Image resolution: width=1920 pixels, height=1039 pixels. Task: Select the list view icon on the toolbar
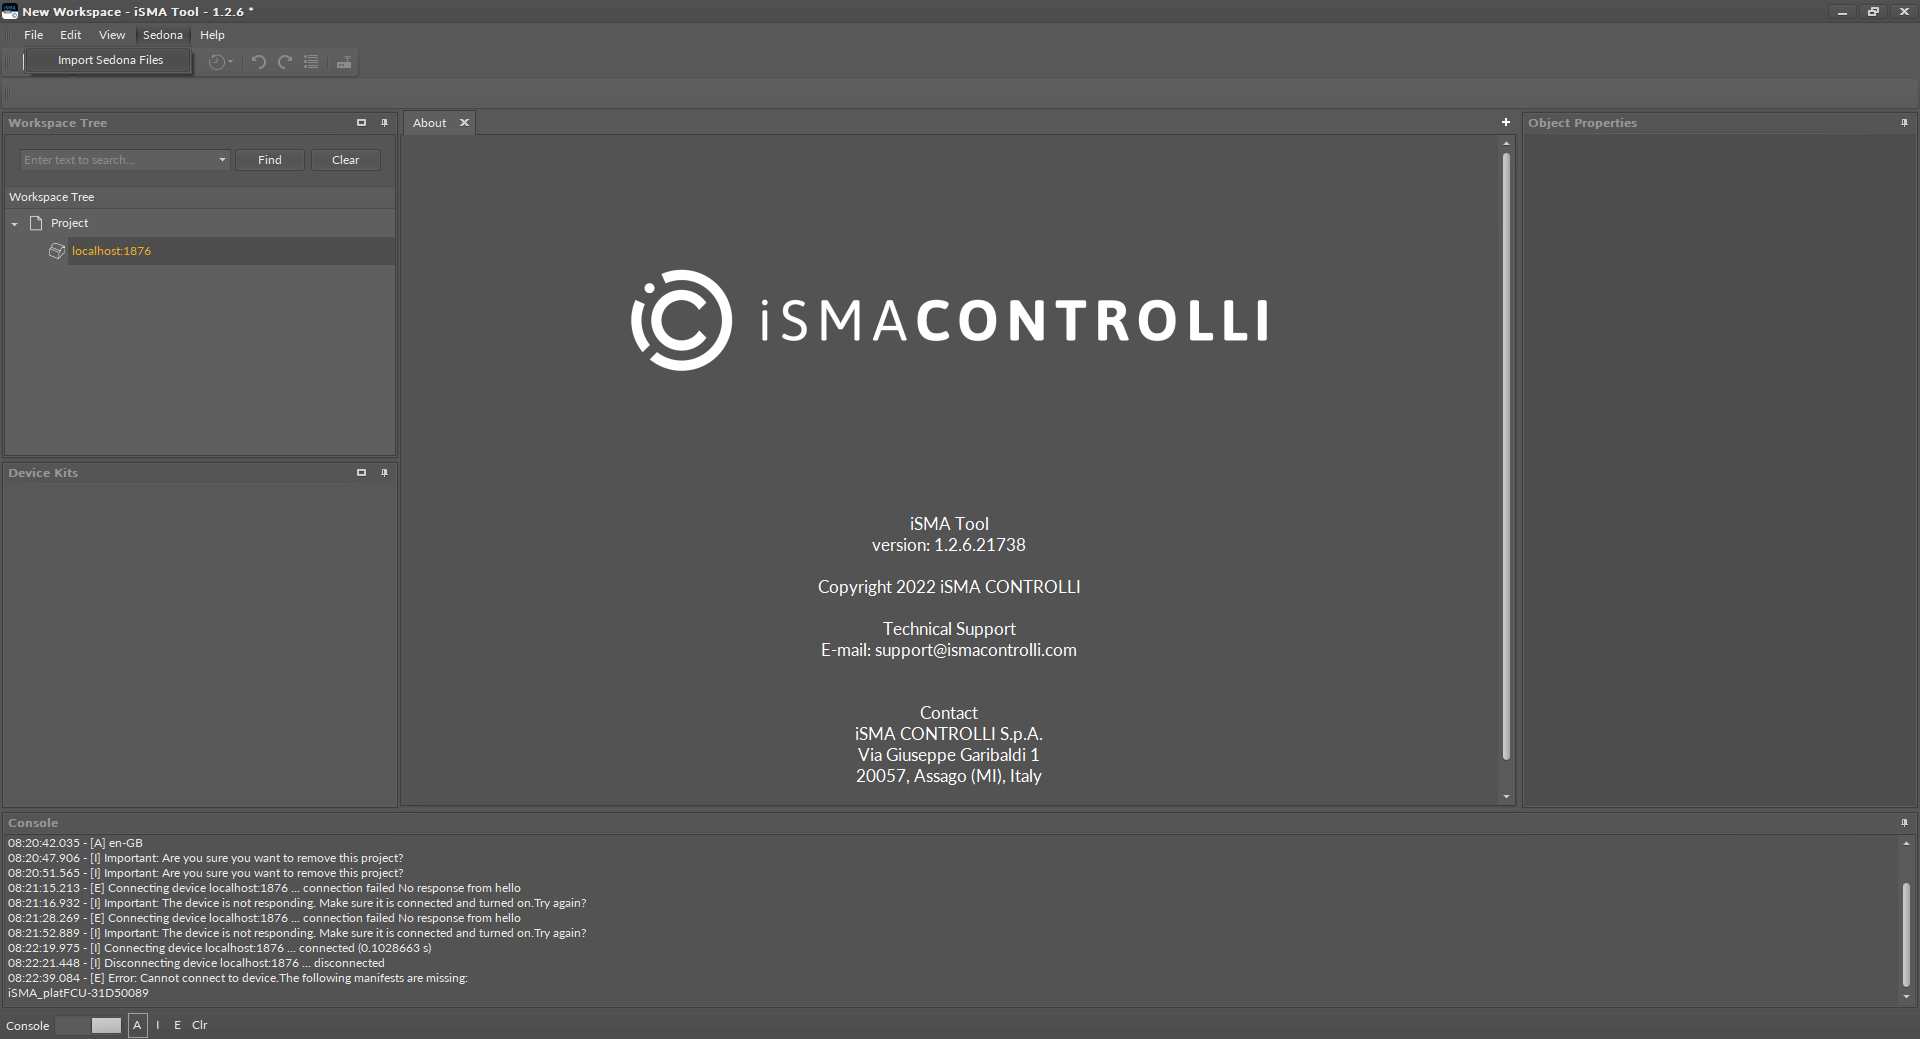(x=311, y=62)
